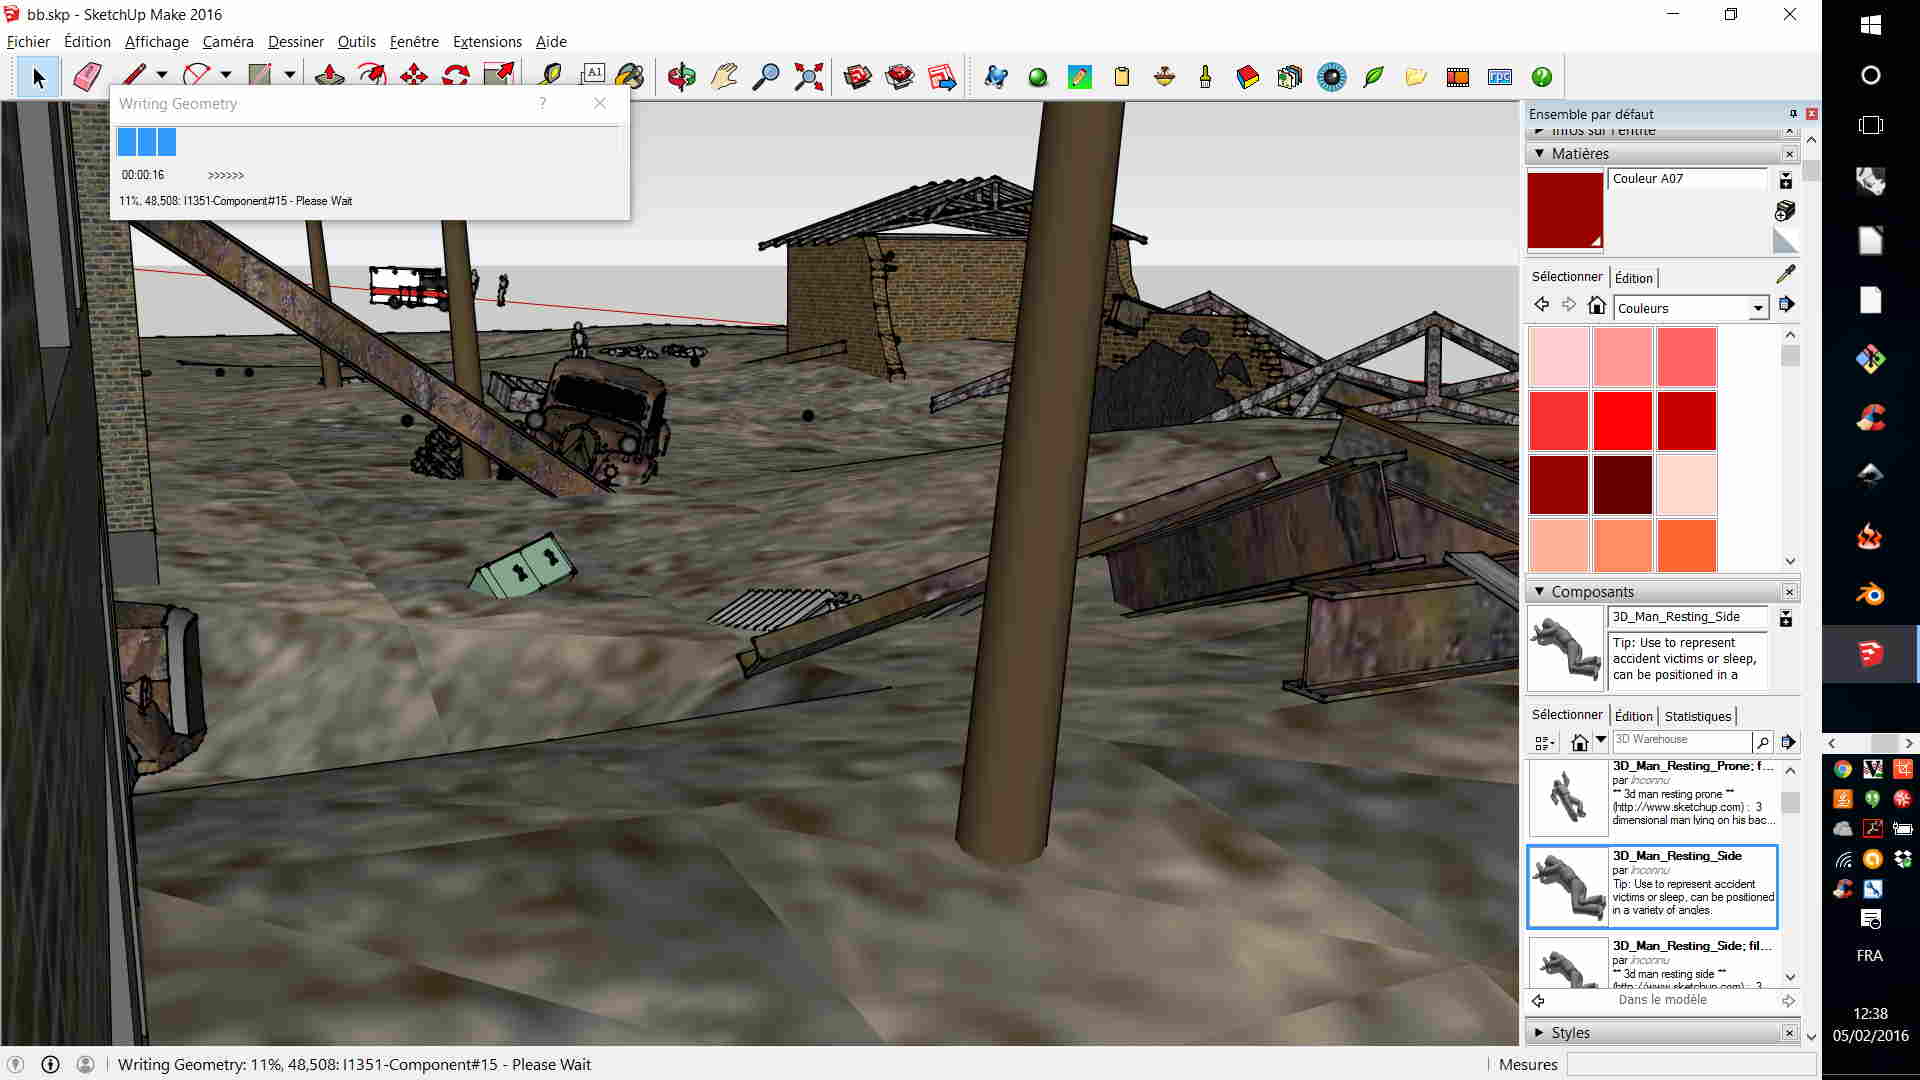This screenshot has width=1920, height=1080.
Task: Select the Push/Pull tool
Action: [x=329, y=77]
